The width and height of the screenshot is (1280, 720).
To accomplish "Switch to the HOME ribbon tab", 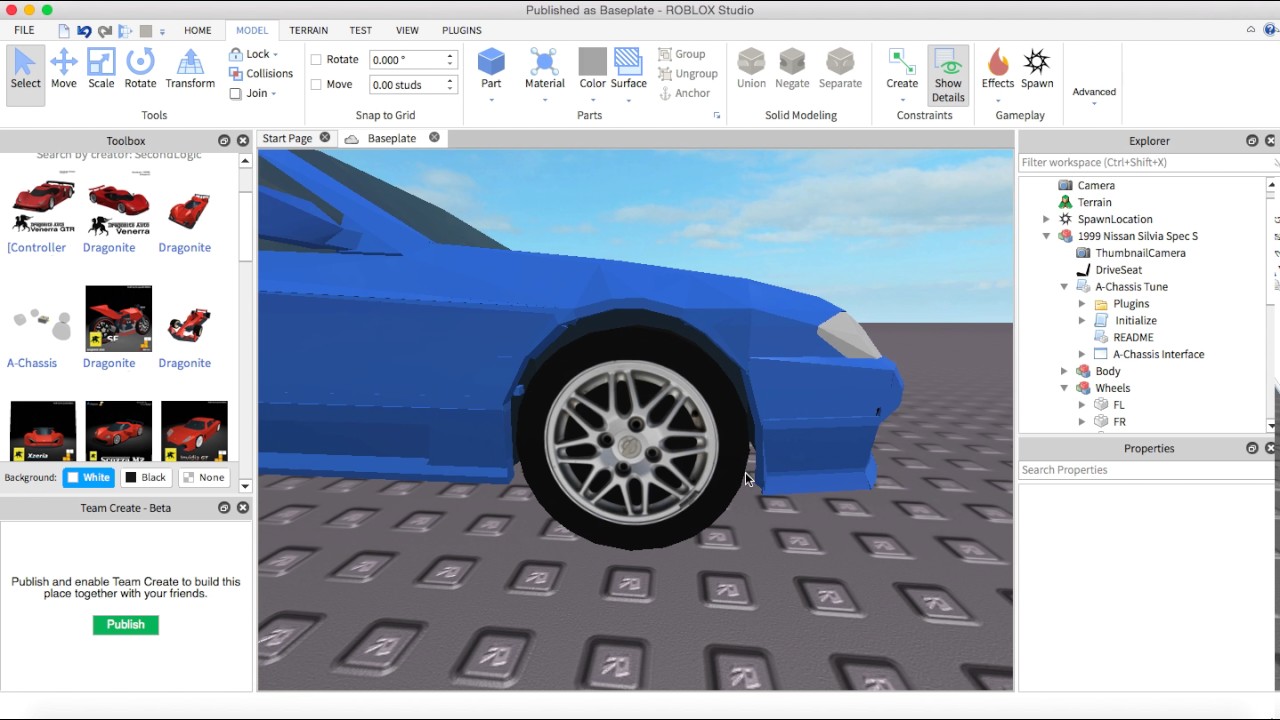I will tap(197, 31).
